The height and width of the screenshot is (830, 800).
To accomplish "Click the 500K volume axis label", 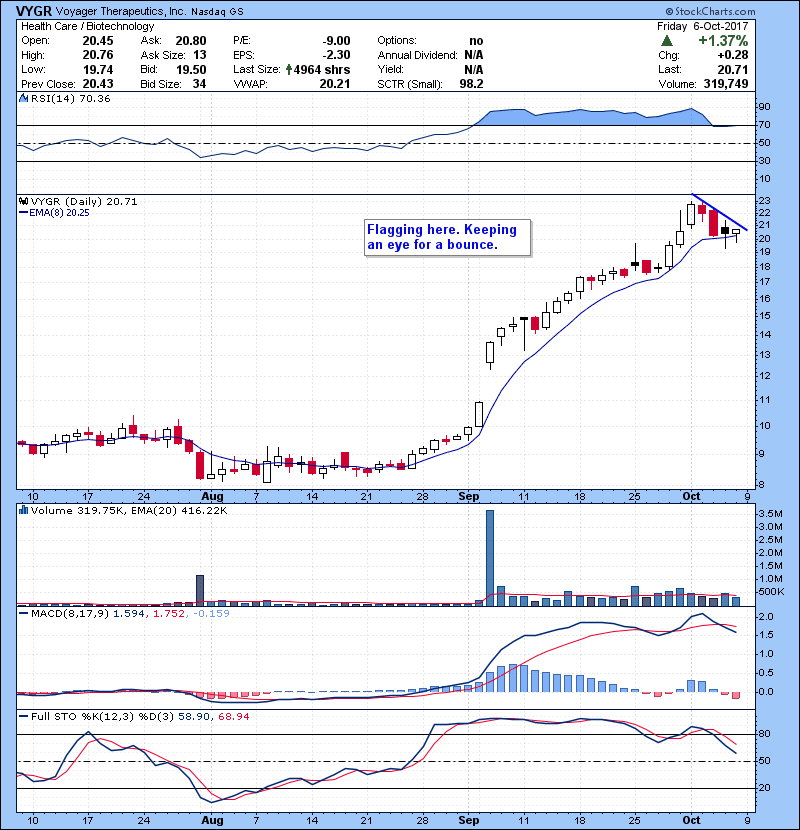I will pyautogui.click(x=771, y=592).
